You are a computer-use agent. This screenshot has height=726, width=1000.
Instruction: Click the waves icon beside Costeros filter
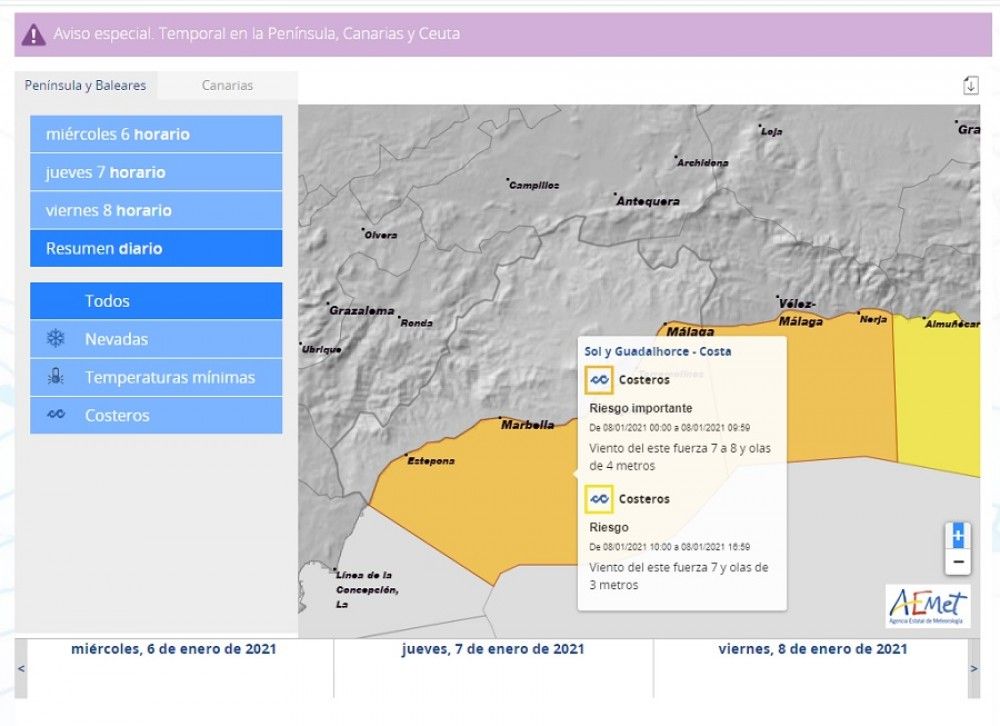[56, 415]
